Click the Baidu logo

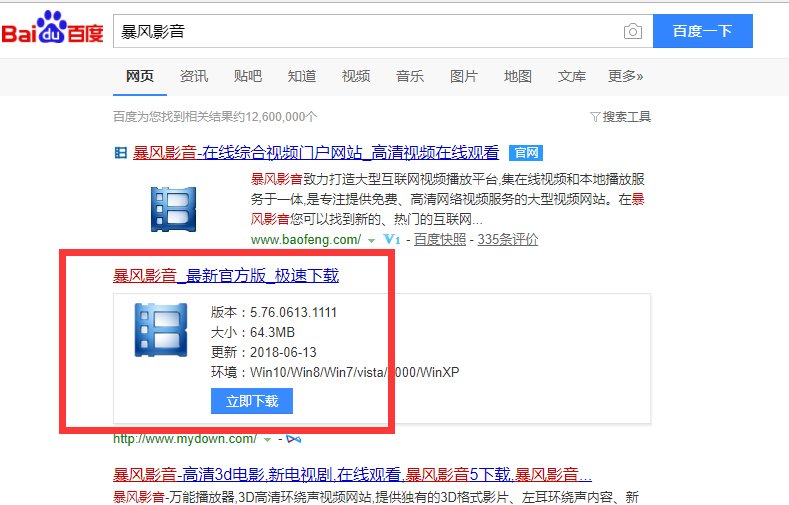coord(52,30)
